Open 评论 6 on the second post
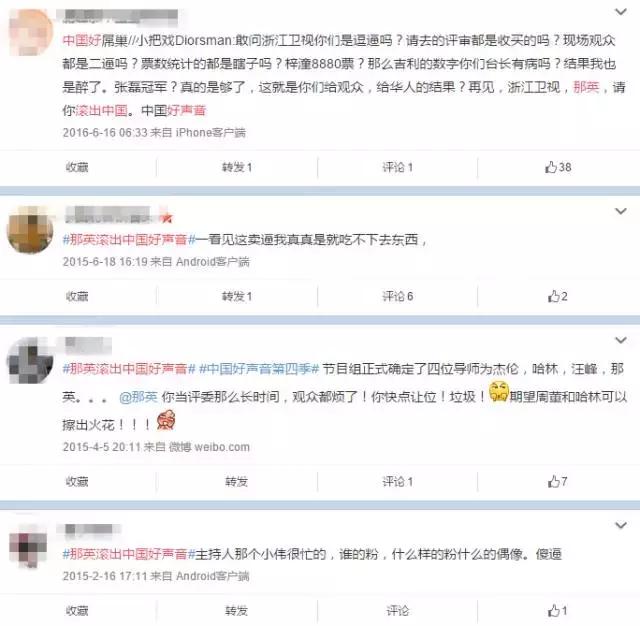This screenshot has height=626, width=640. tap(398, 296)
